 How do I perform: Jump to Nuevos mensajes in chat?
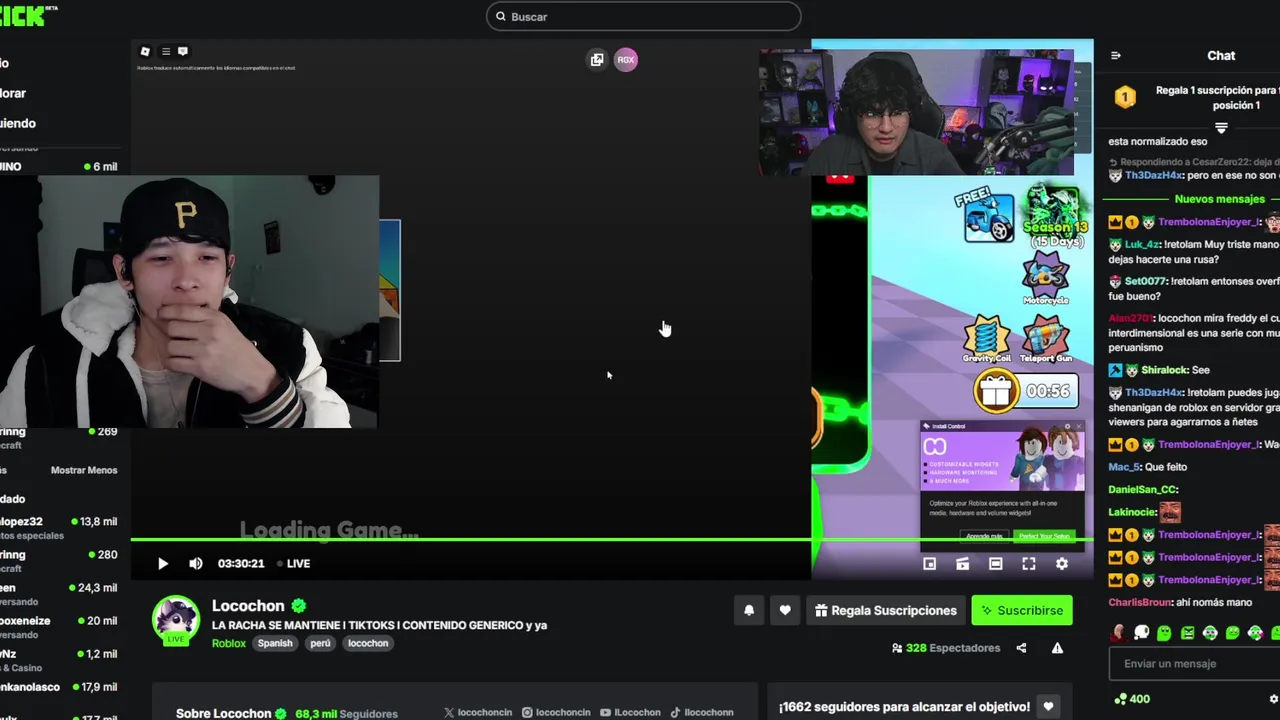1219,199
